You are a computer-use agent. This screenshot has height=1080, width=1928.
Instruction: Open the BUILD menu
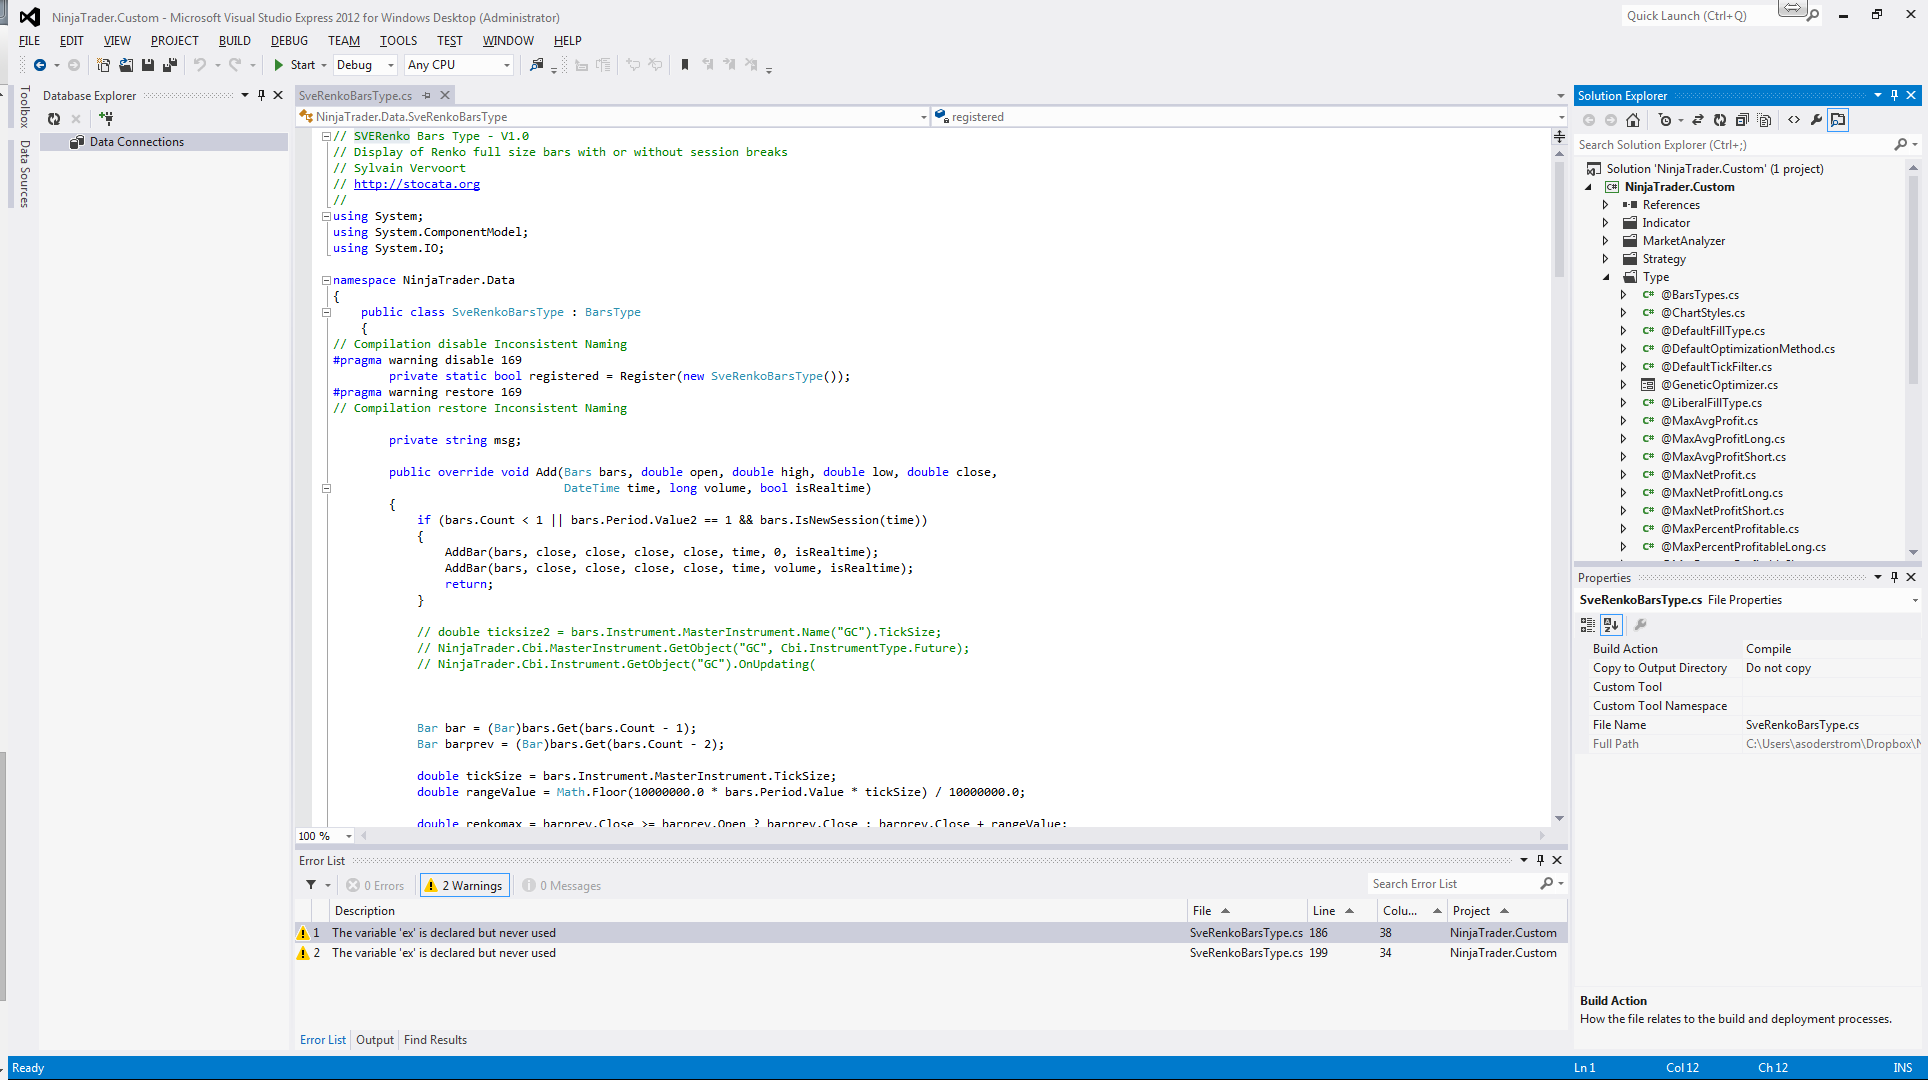(235, 41)
